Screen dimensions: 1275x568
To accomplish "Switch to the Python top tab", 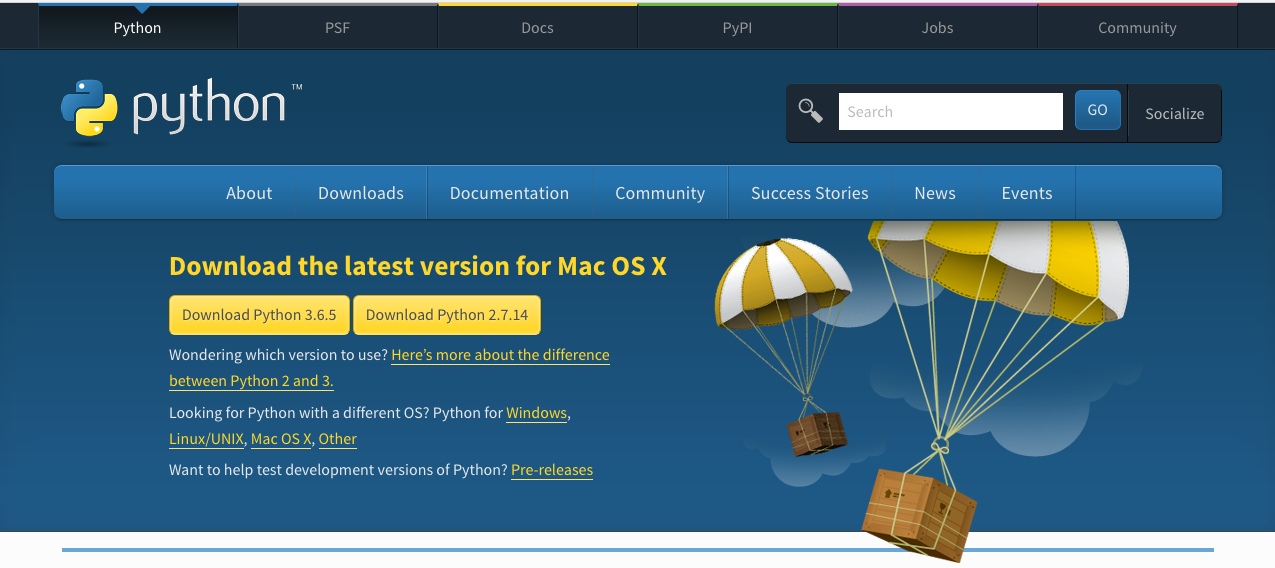I will [138, 27].
